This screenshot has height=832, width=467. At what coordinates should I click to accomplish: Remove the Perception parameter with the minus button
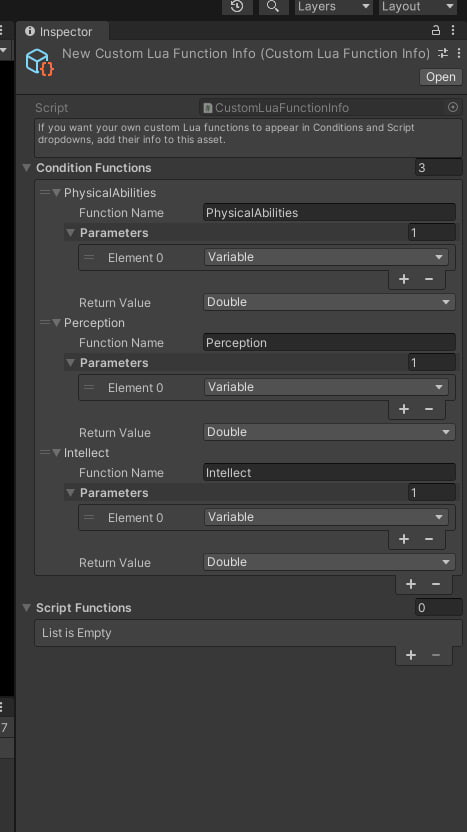pos(429,409)
